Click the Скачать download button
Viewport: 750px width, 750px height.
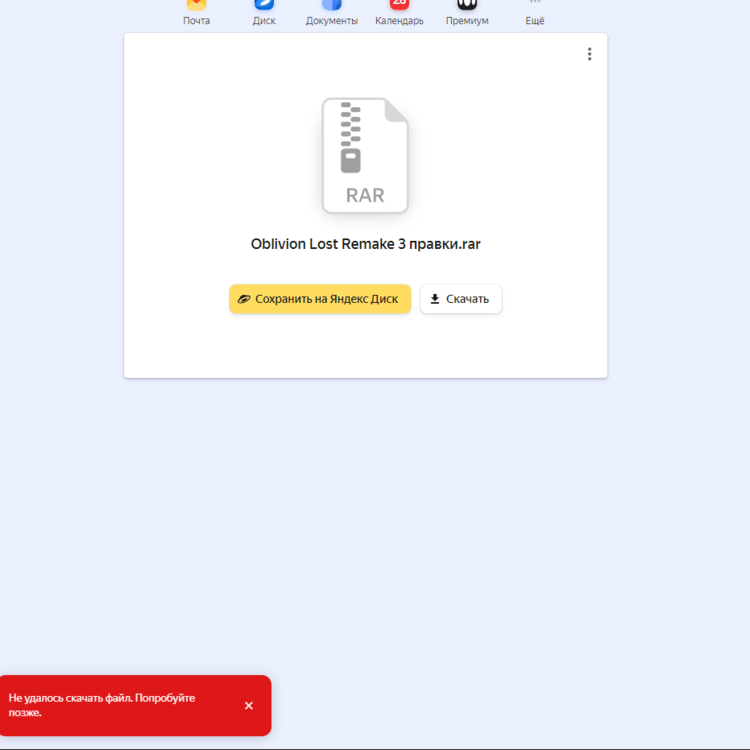pos(461,299)
